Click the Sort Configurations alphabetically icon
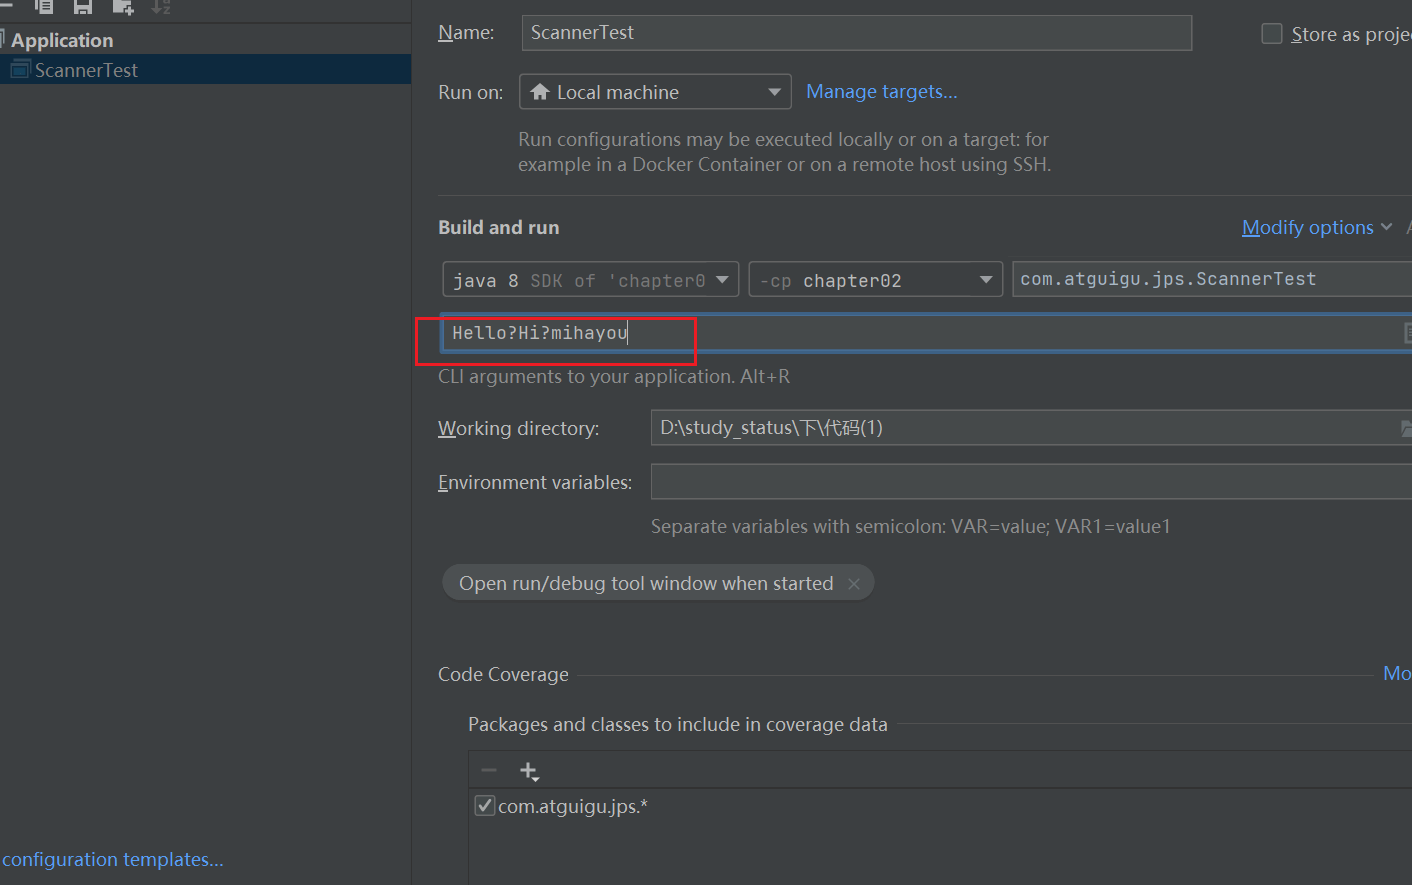 pos(161,6)
